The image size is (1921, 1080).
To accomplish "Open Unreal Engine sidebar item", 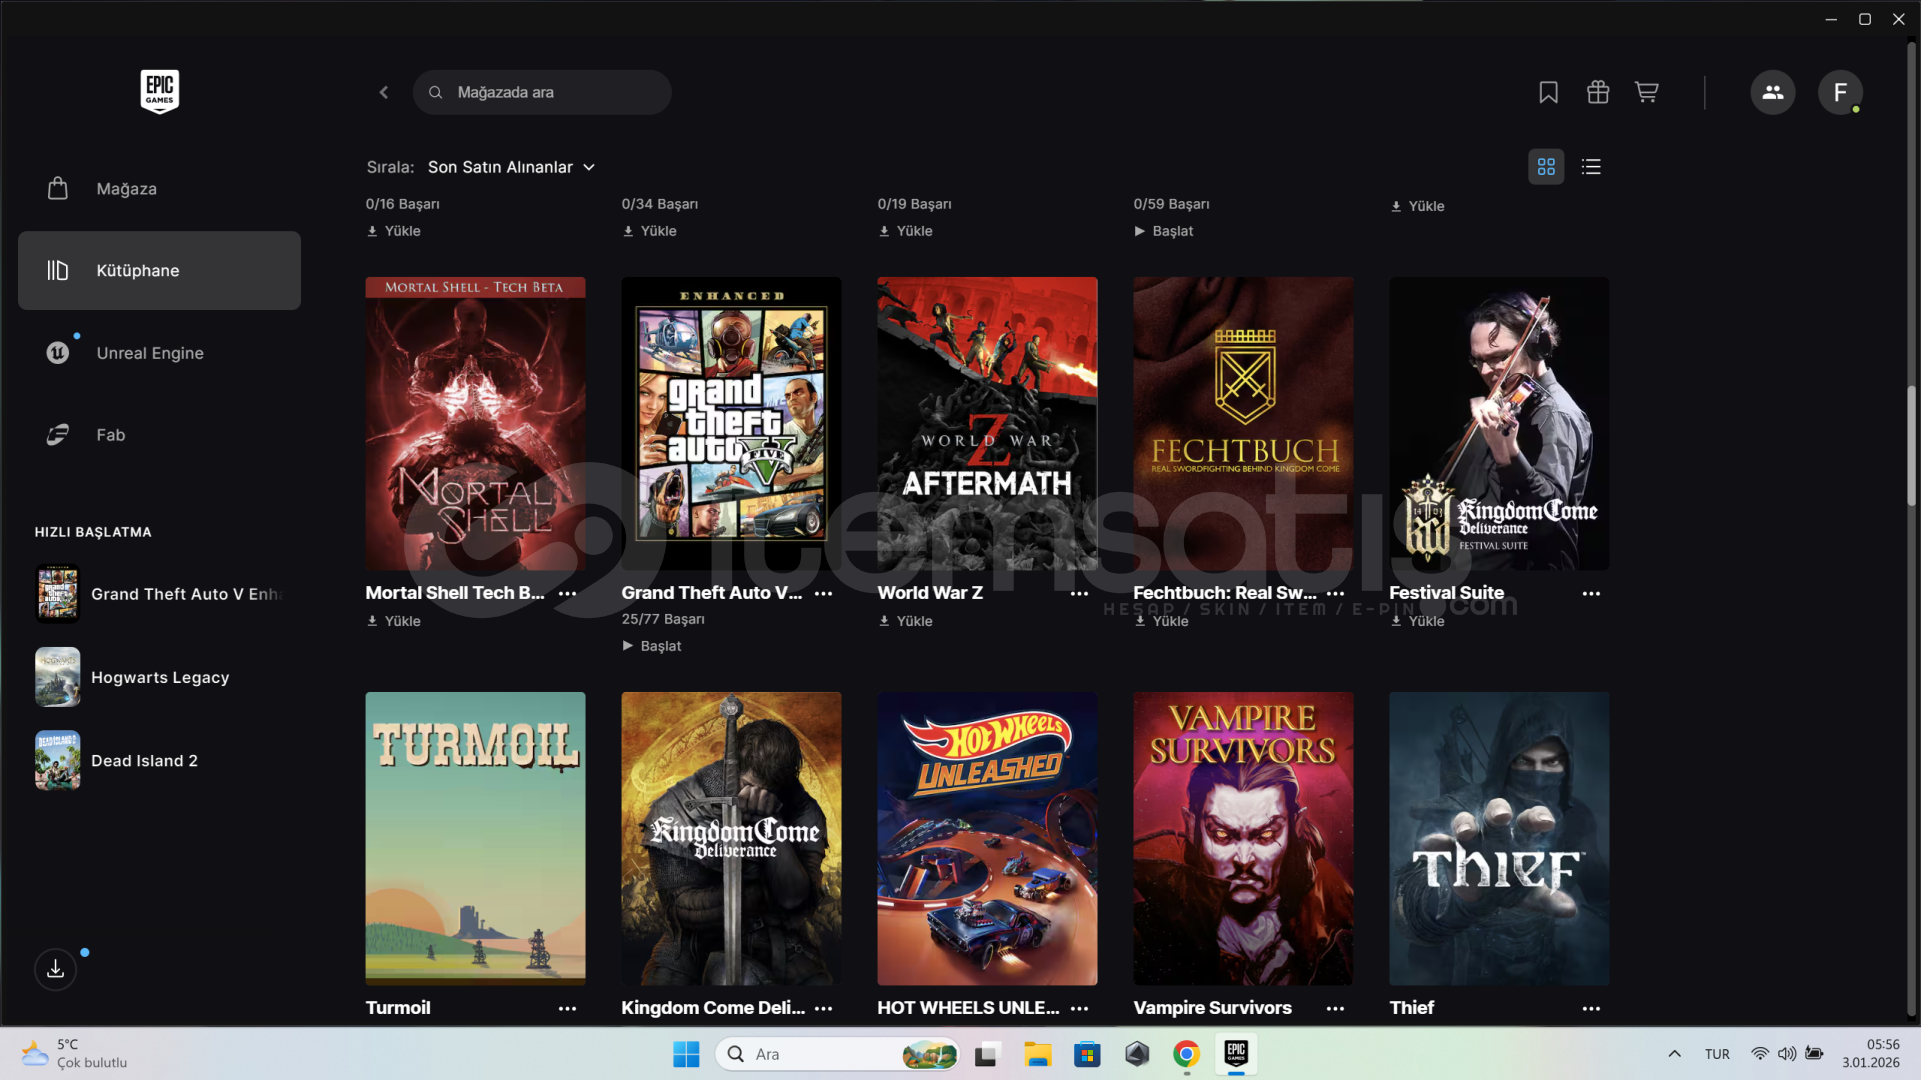I will [x=150, y=353].
